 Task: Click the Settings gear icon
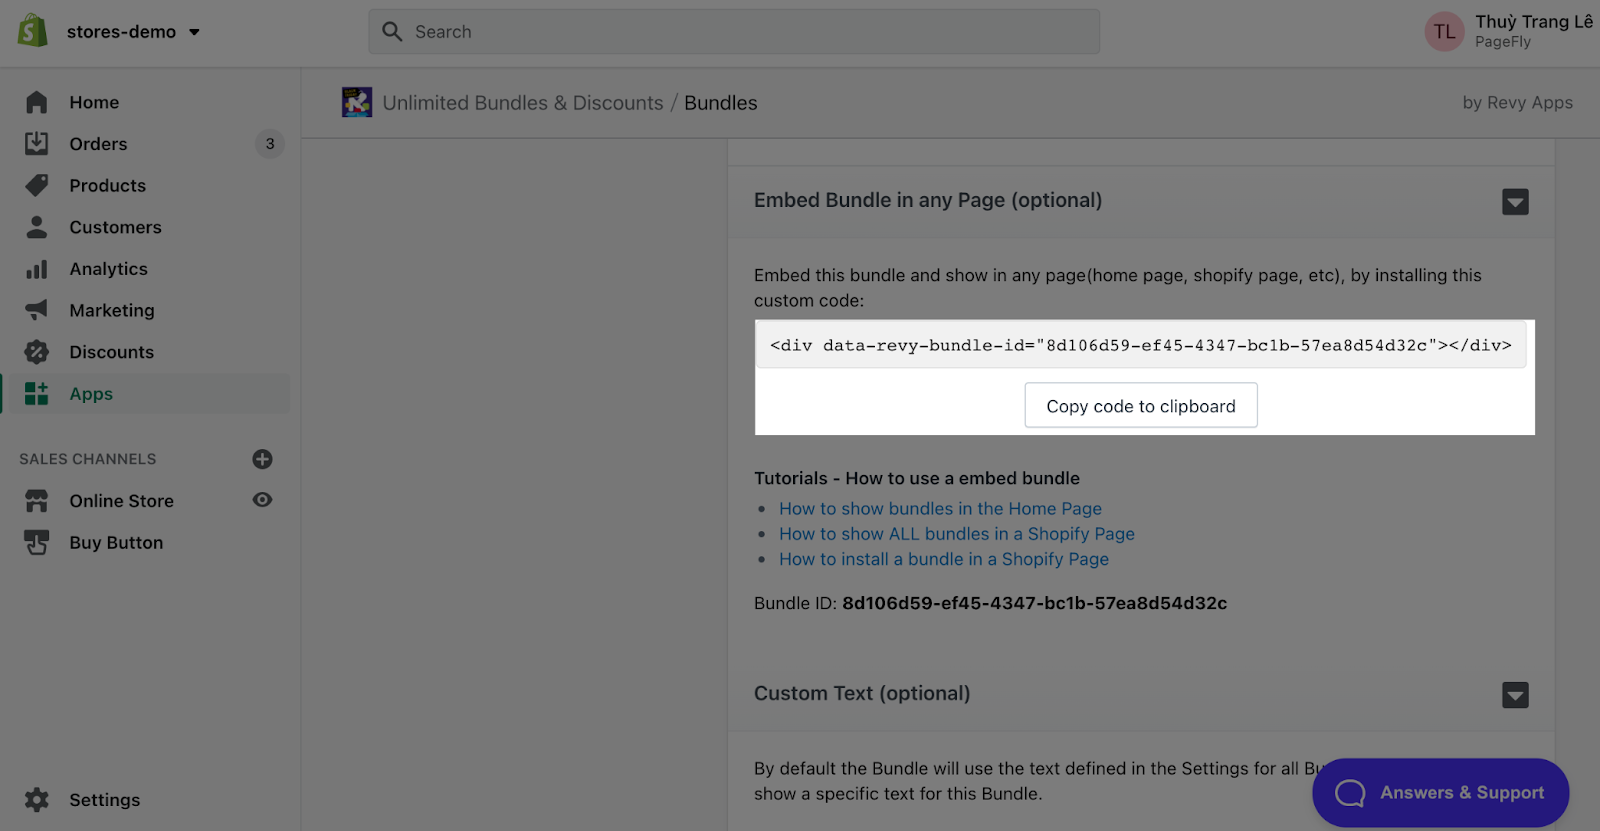point(37,800)
